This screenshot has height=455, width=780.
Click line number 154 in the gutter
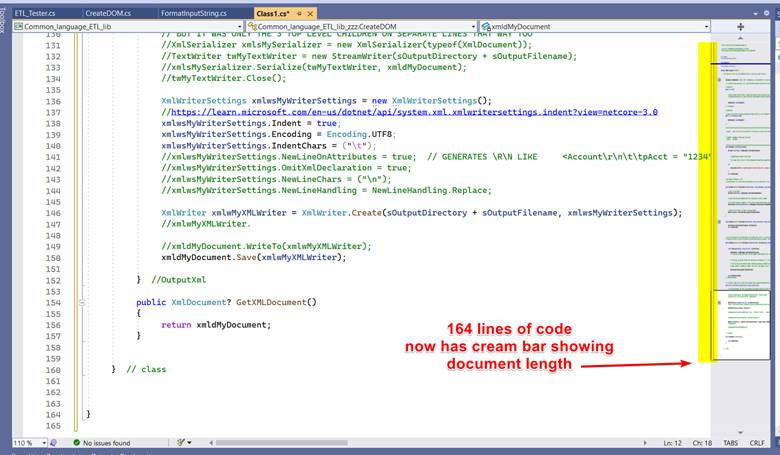tap(53, 303)
